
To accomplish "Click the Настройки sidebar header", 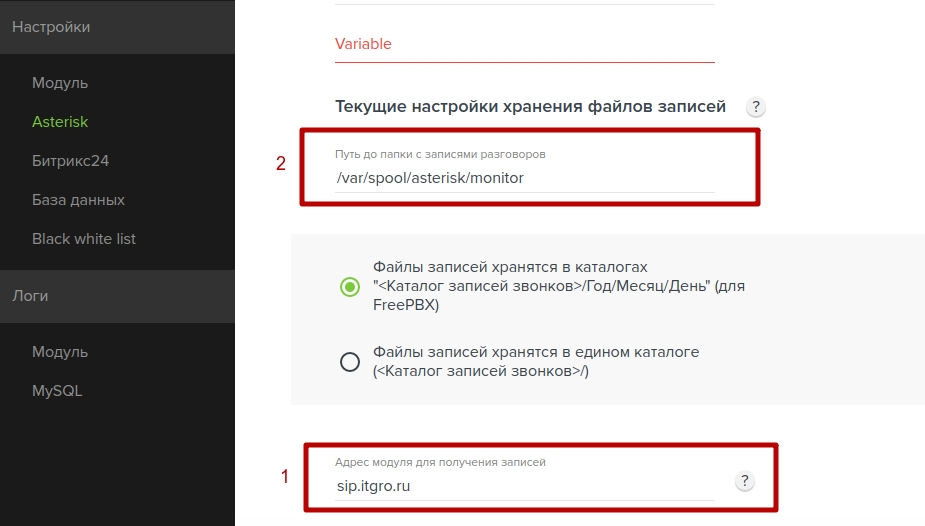I will pyautogui.click(x=117, y=27).
